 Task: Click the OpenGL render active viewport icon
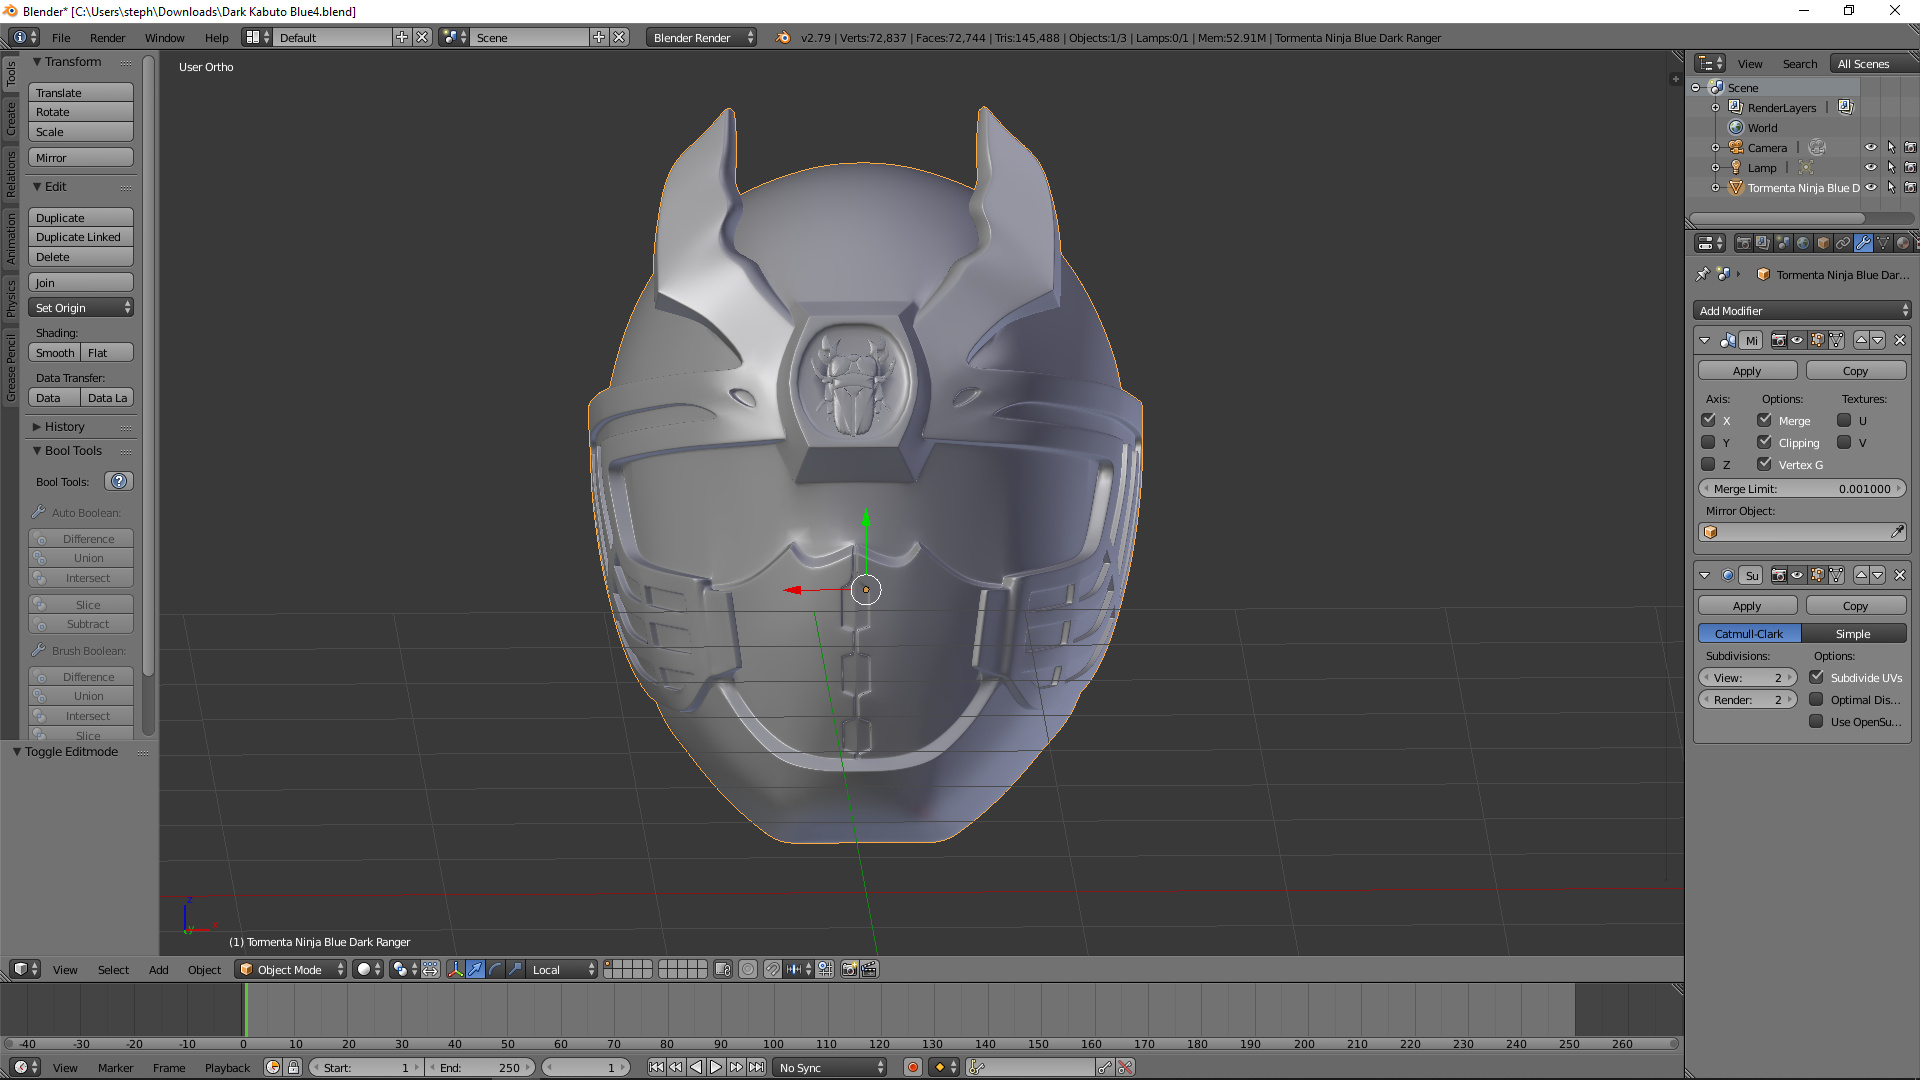pyautogui.click(x=849, y=969)
